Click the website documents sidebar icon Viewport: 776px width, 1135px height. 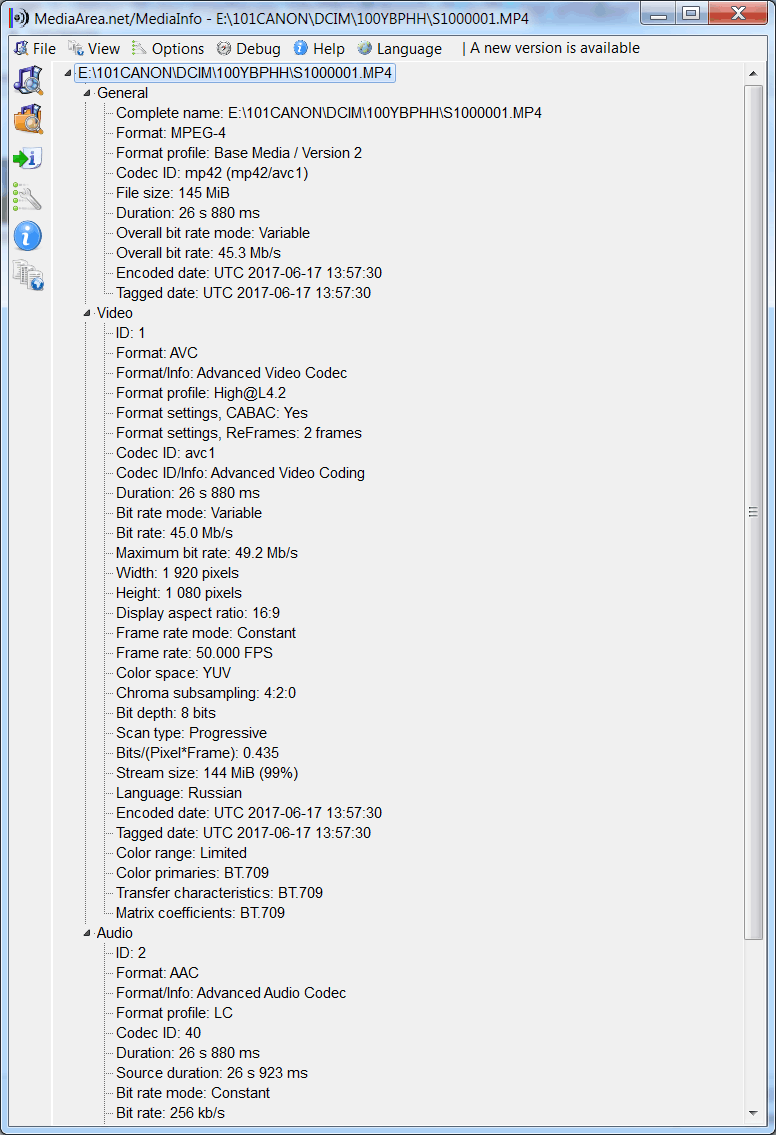28,275
